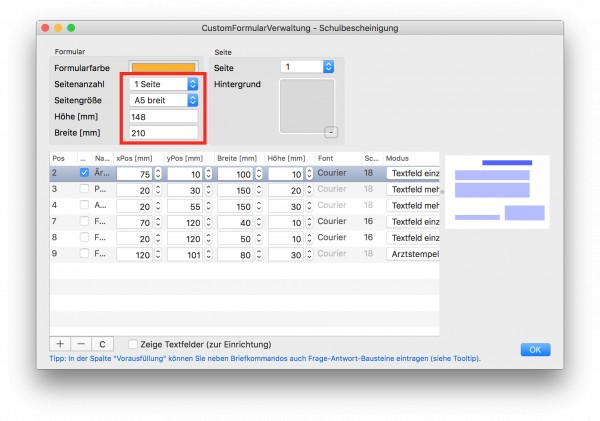Adjust yPos stepper in row 3
This screenshot has width=600, height=421.
click(x=208, y=190)
